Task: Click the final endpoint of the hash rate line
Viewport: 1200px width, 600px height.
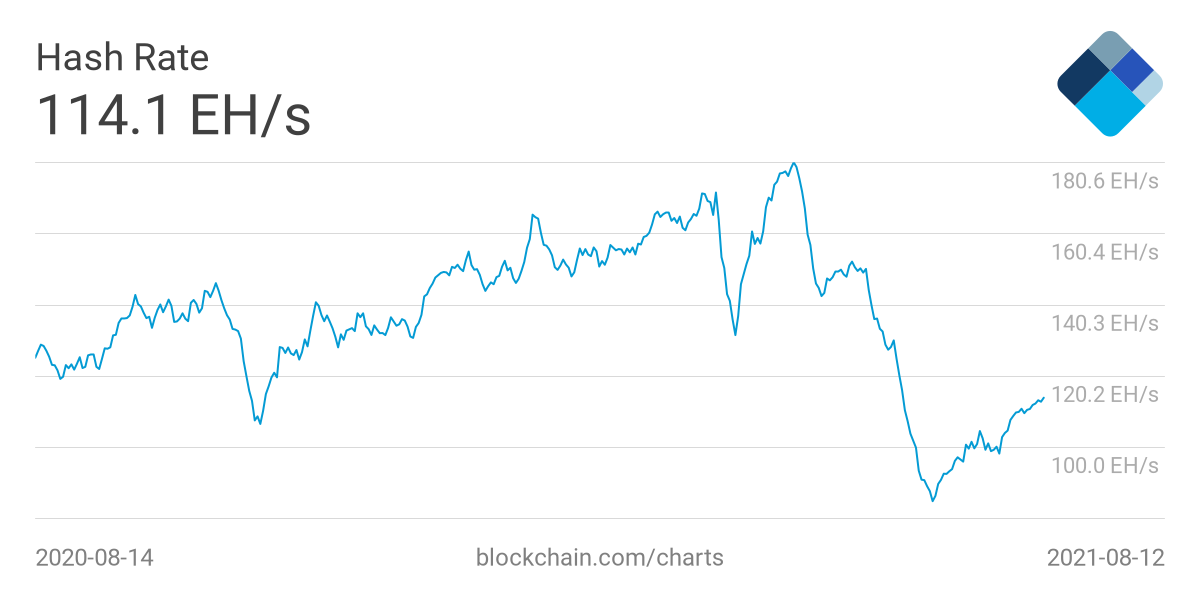Action: pos(1043,398)
